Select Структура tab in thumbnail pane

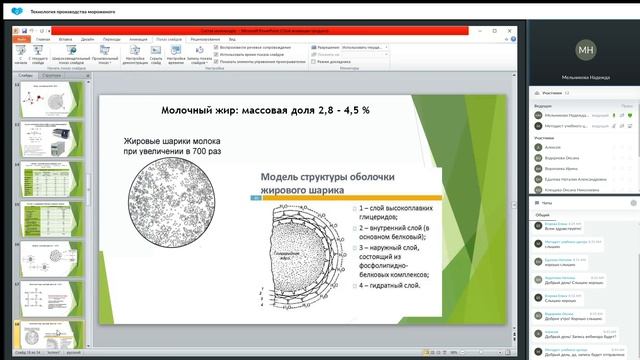click(x=51, y=76)
